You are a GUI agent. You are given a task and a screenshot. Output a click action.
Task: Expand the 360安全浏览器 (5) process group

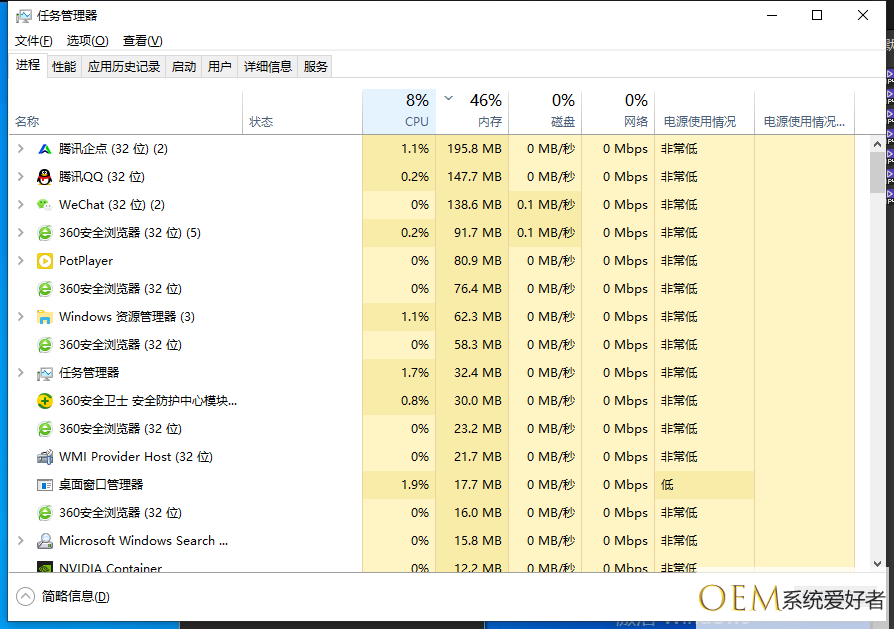coord(21,233)
